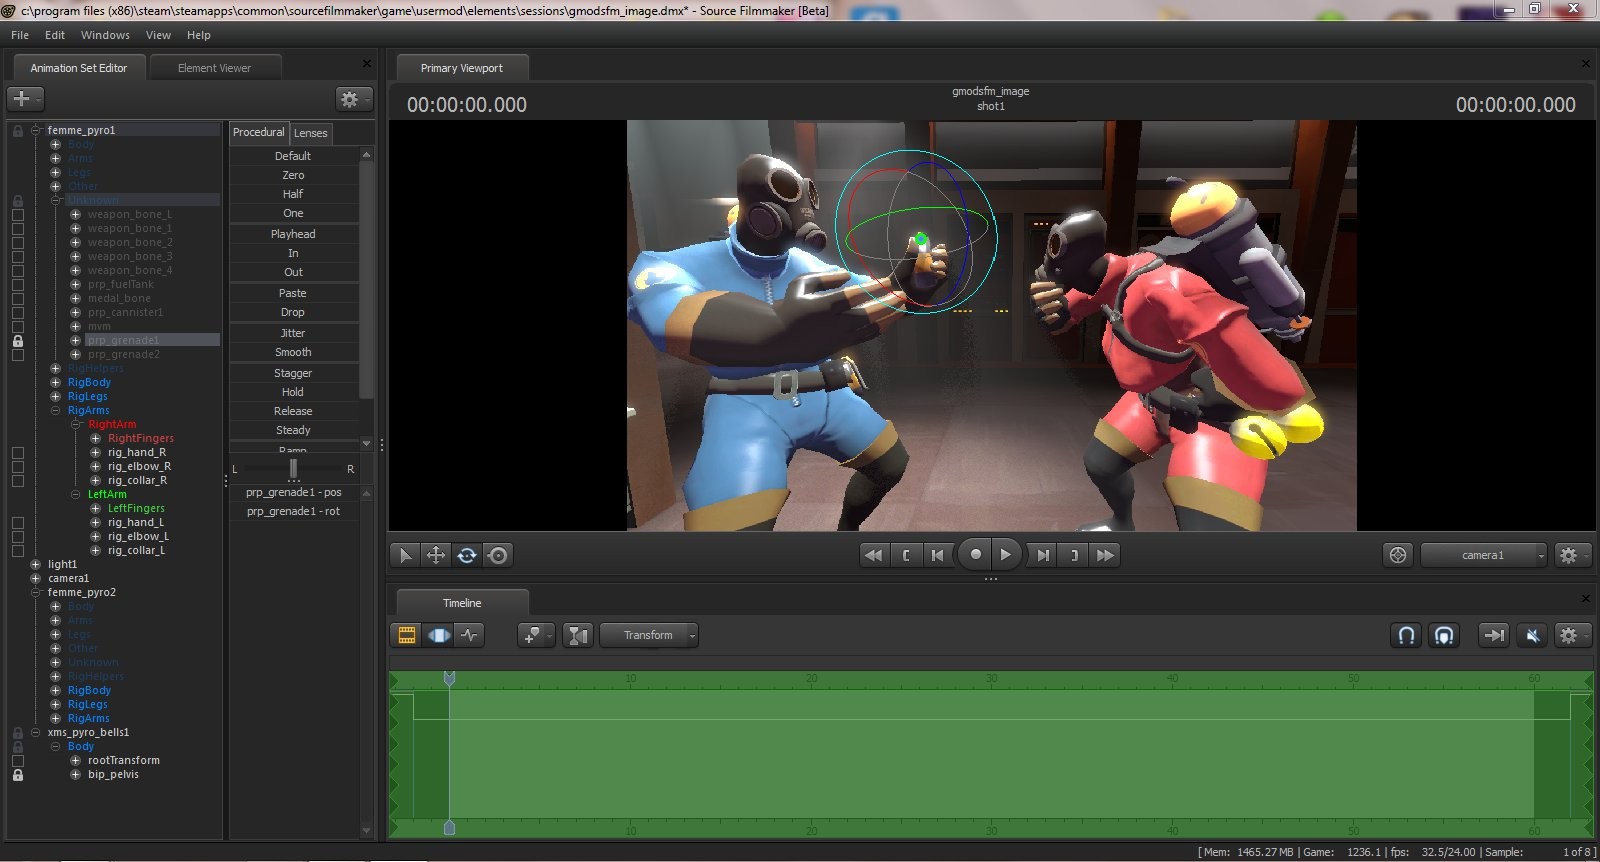Open the camera1 dropdown in viewport

tap(1484, 555)
